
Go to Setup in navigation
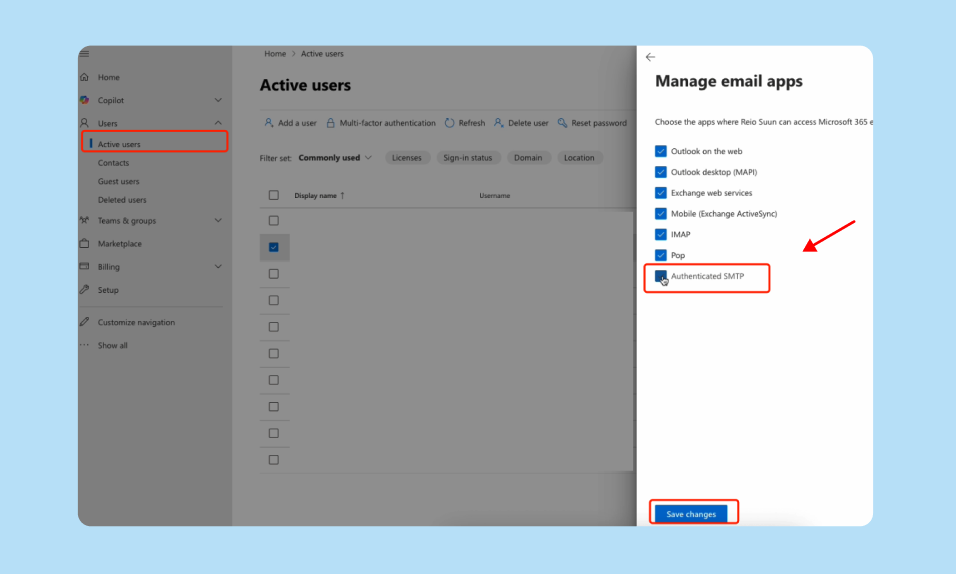(x=108, y=290)
